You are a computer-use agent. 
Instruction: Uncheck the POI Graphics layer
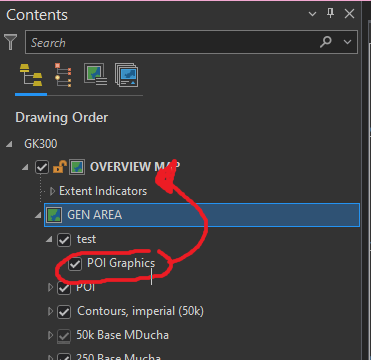pos(75,264)
